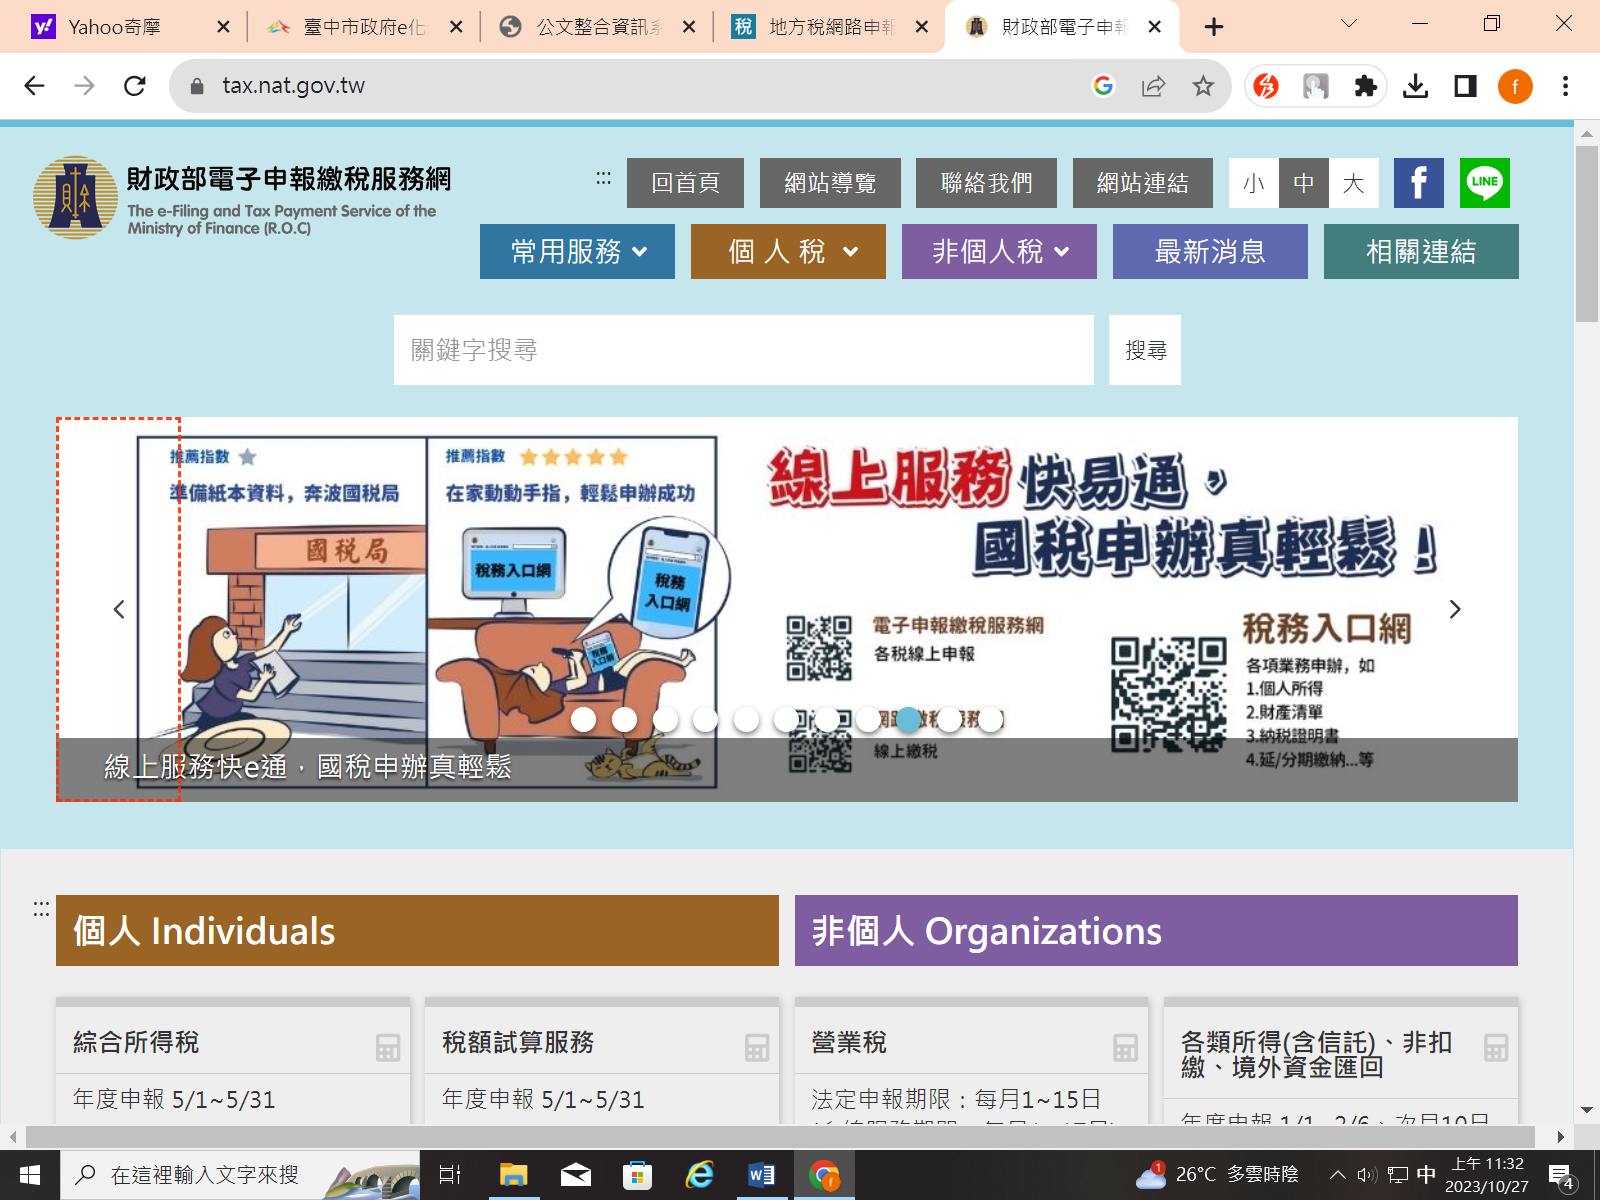Toggle the browser side panel icon
This screenshot has height=1200, width=1600.
pos(1465,86)
